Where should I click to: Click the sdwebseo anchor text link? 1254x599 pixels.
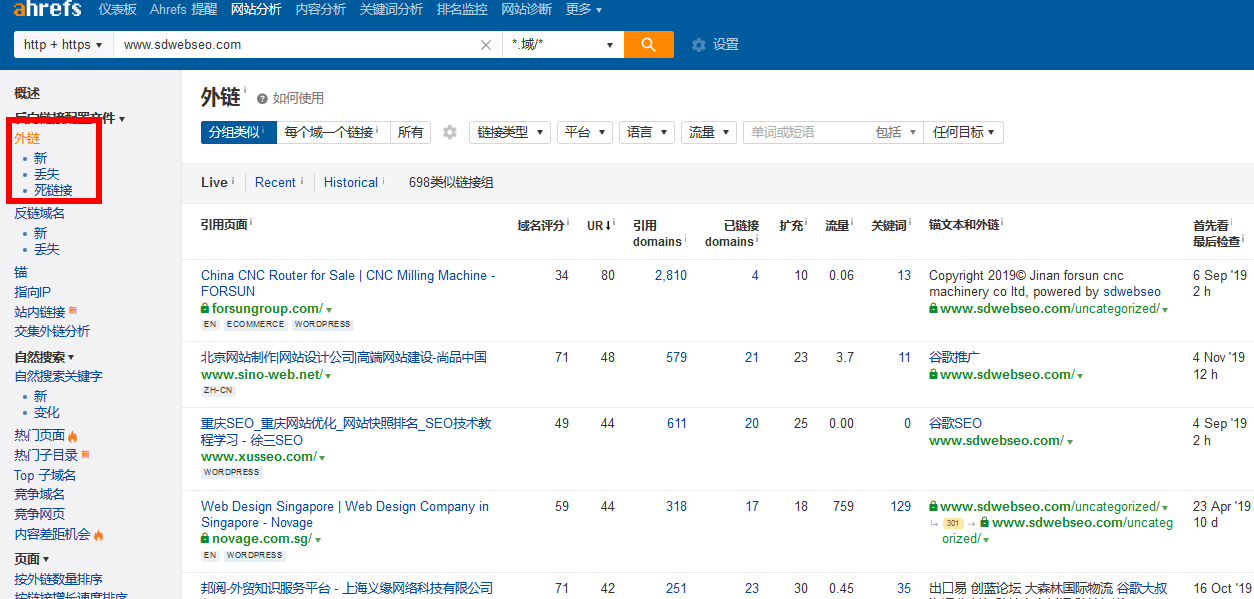[1132, 292]
